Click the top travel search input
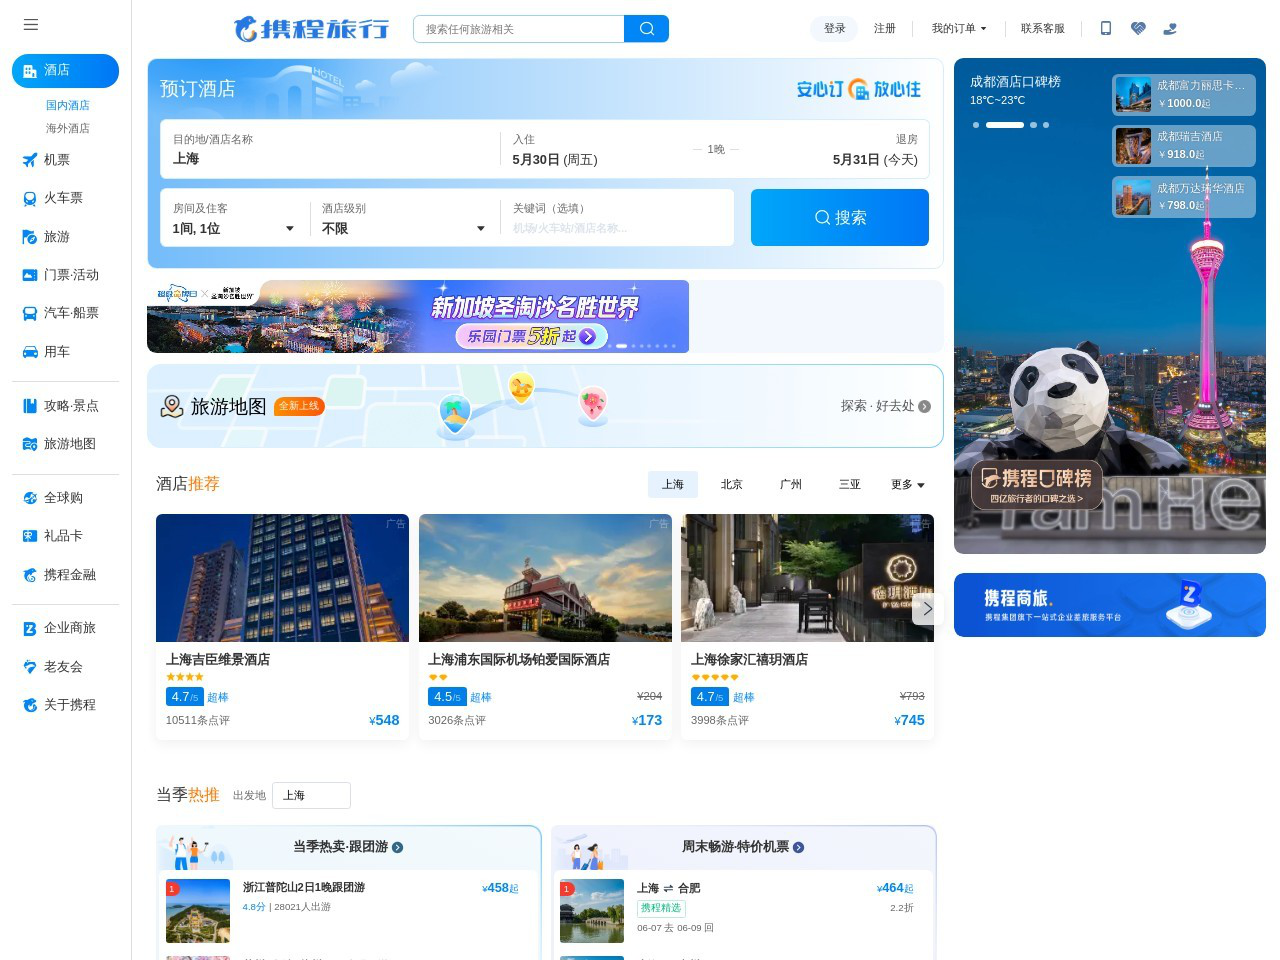 (x=519, y=29)
